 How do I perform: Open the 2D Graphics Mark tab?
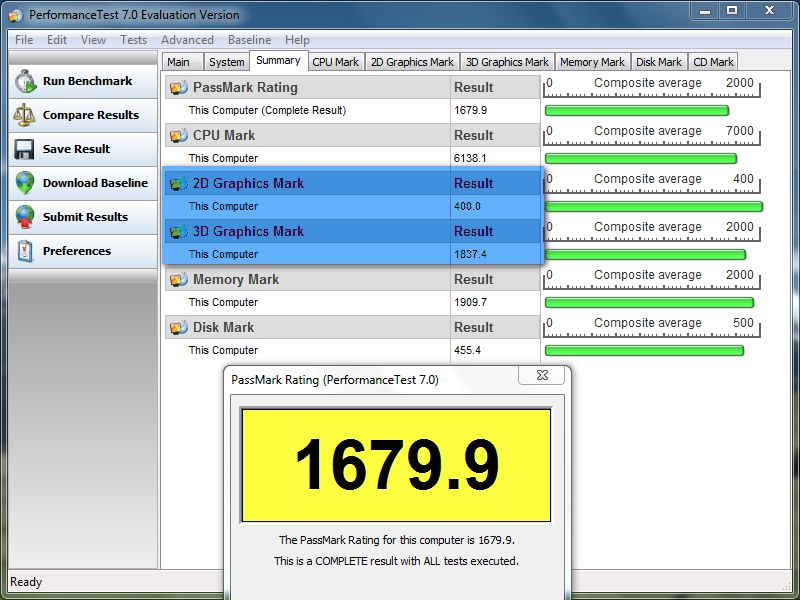[412, 62]
